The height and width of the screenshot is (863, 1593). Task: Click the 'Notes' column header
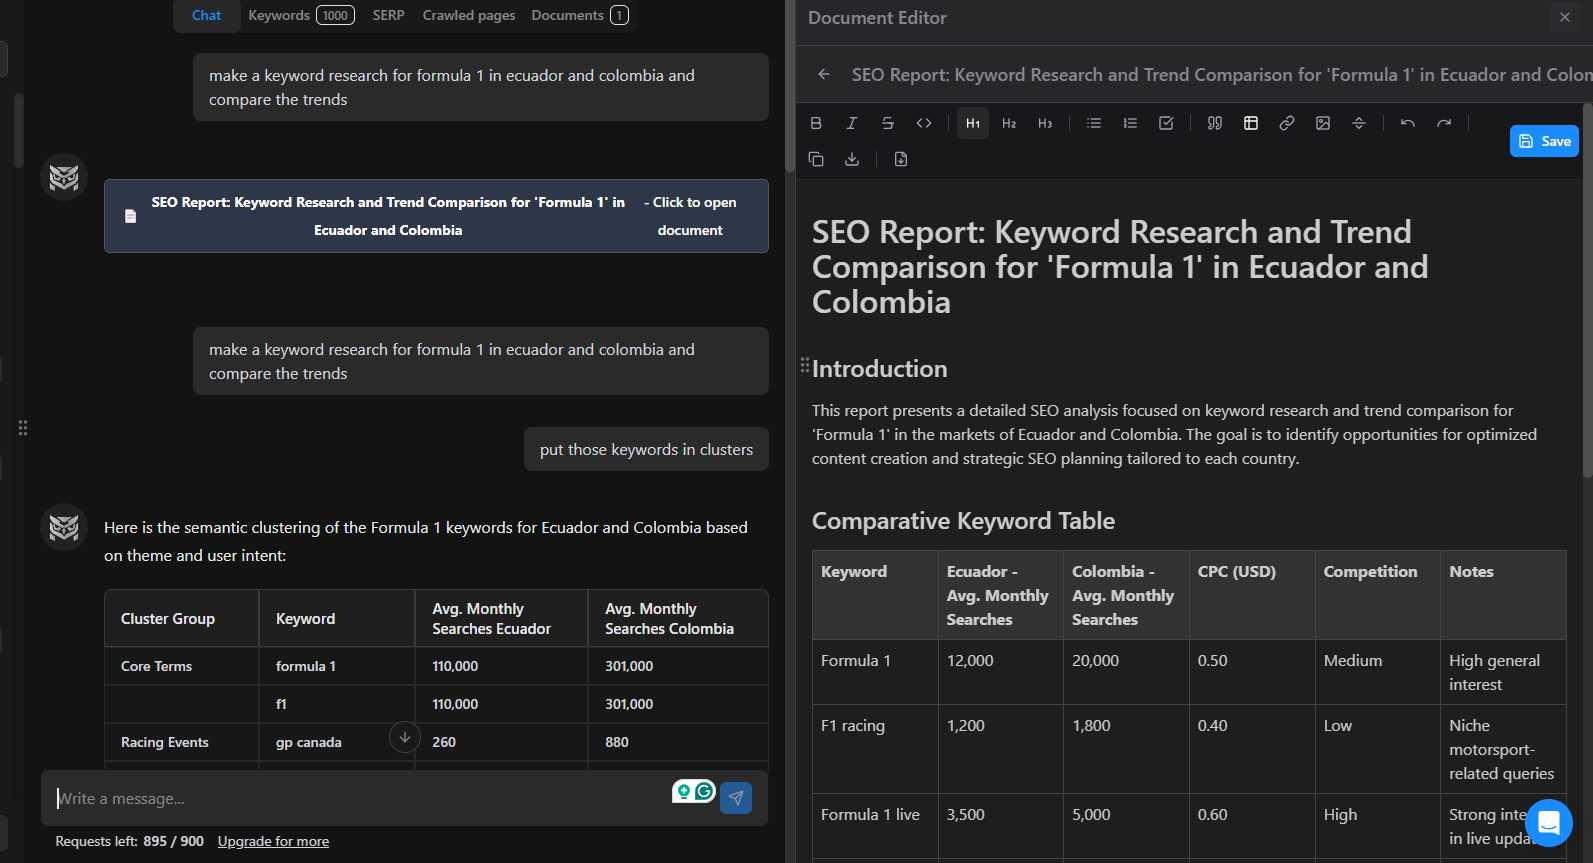(1503, 595)
